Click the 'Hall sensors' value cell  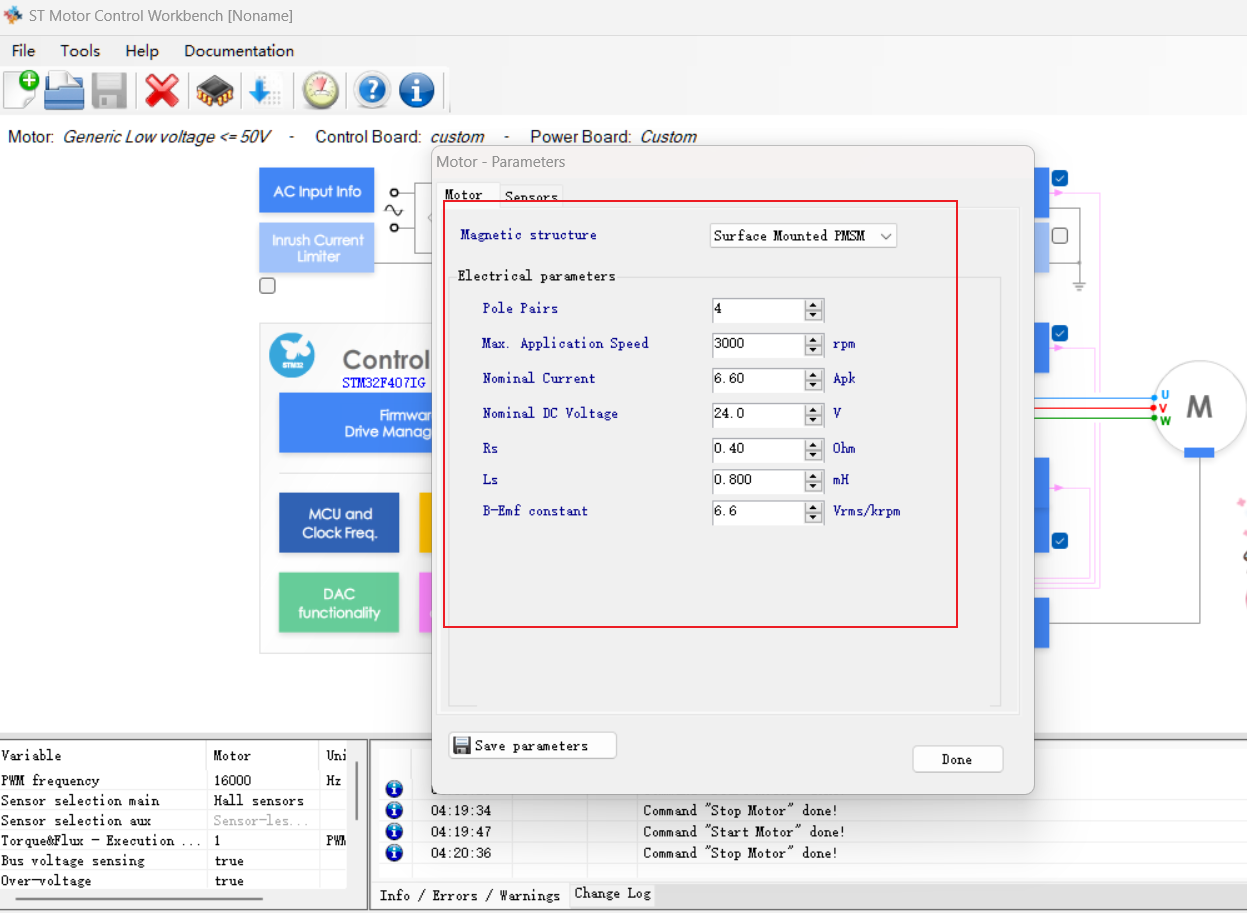[264, 800]
